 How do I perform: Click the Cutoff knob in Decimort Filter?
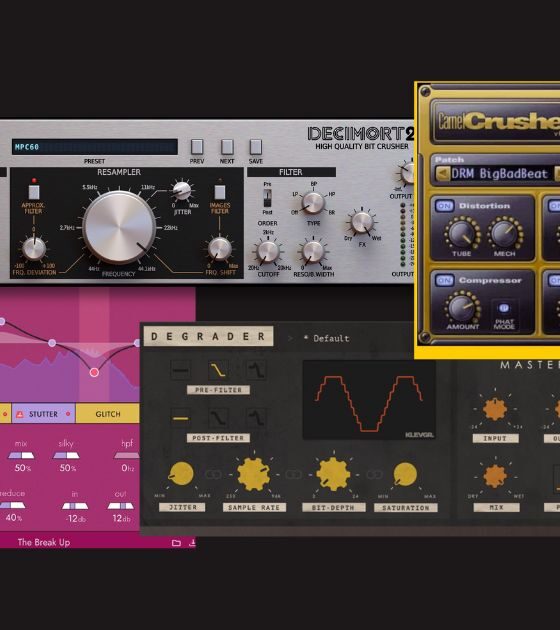[268, 253]
